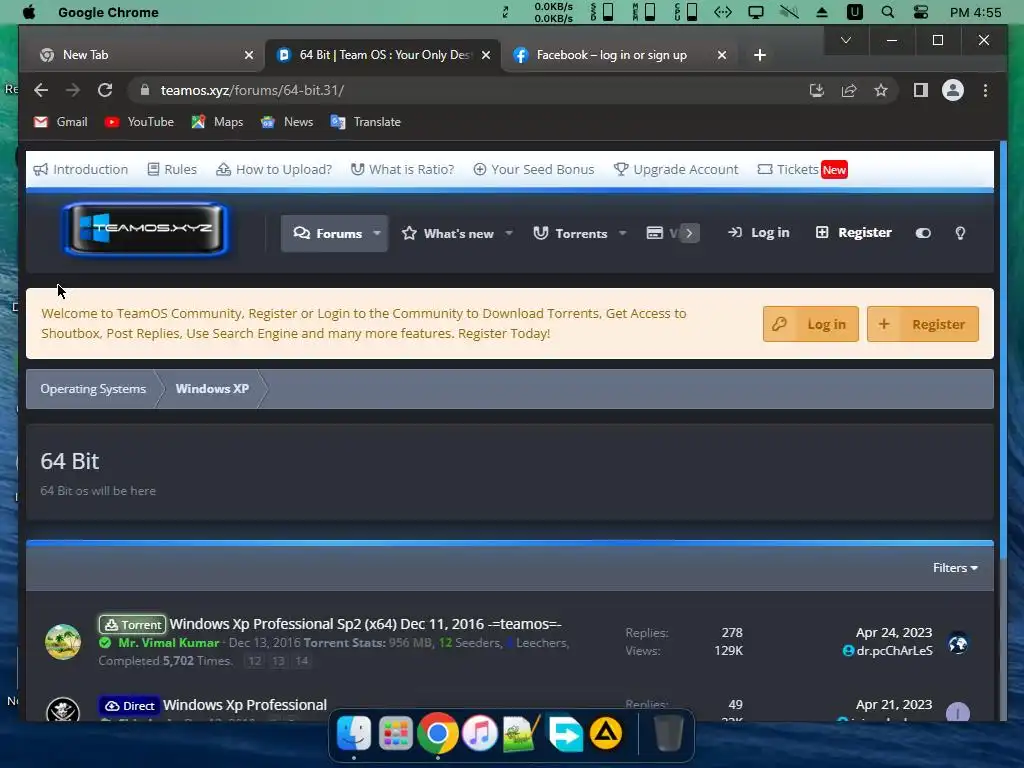Open Spotlight search in menu bar
Viewport: 1024px width, 768px height.
point(888,12)
